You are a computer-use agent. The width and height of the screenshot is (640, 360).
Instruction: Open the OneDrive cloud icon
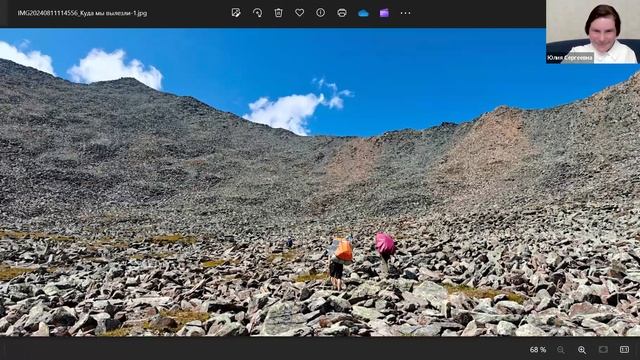click(363, 13)
